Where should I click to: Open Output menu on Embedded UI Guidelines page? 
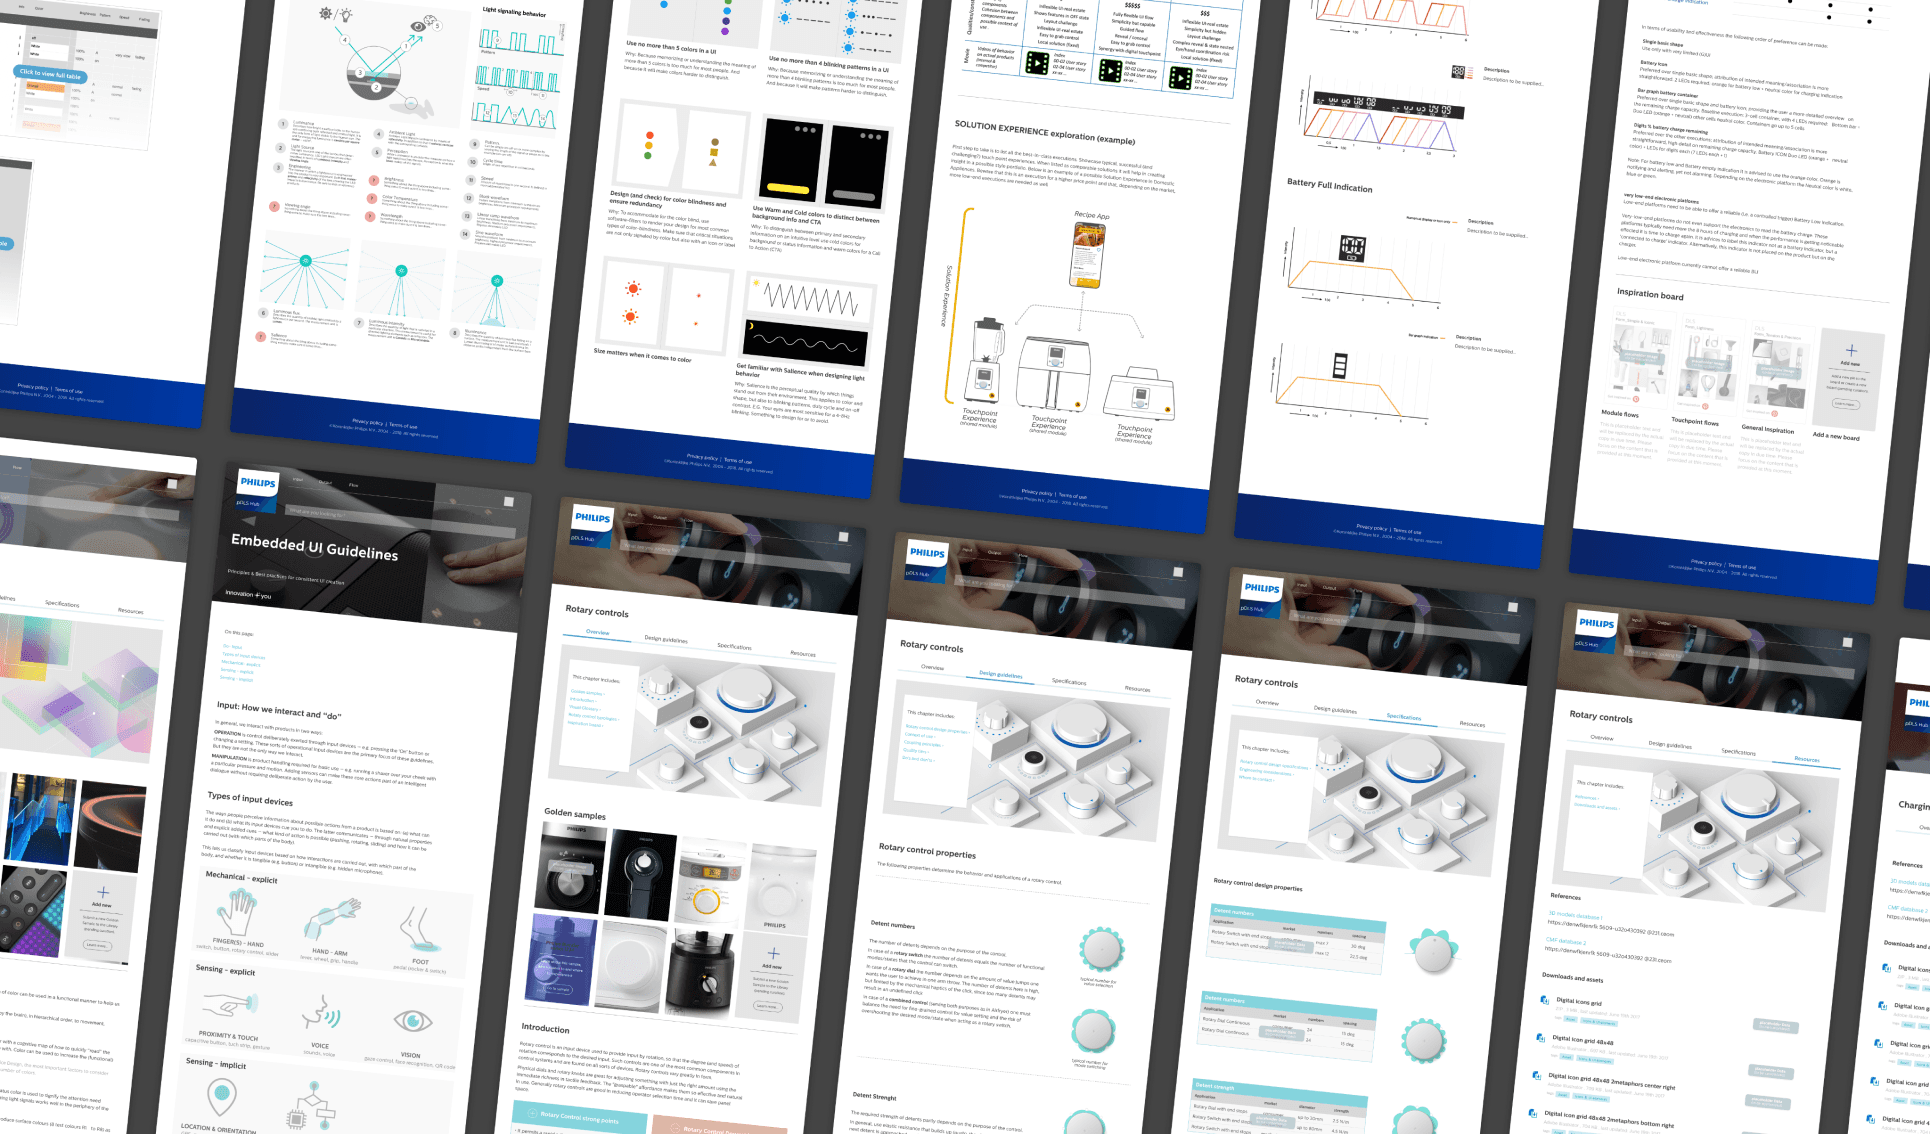click(325, 482)
